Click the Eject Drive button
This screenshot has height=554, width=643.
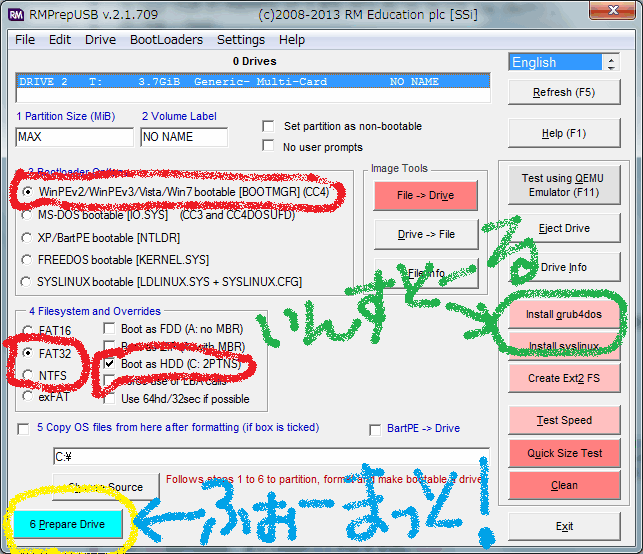(564, 228)
